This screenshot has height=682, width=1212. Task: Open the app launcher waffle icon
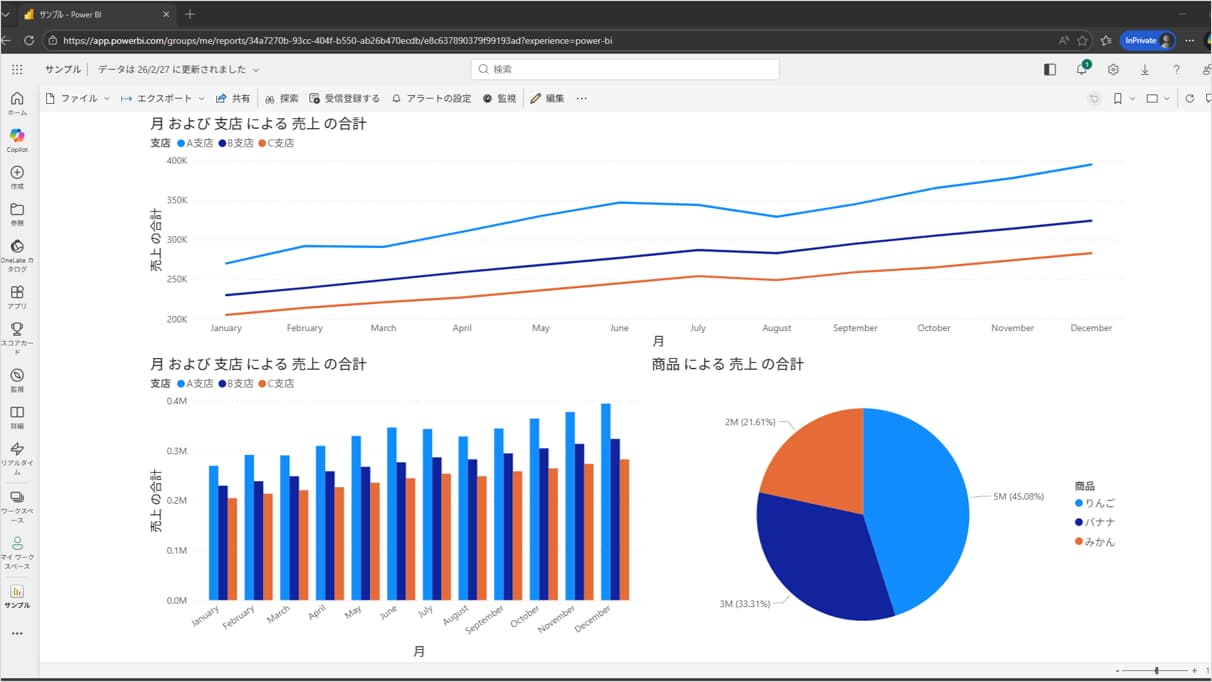[17, 69]
